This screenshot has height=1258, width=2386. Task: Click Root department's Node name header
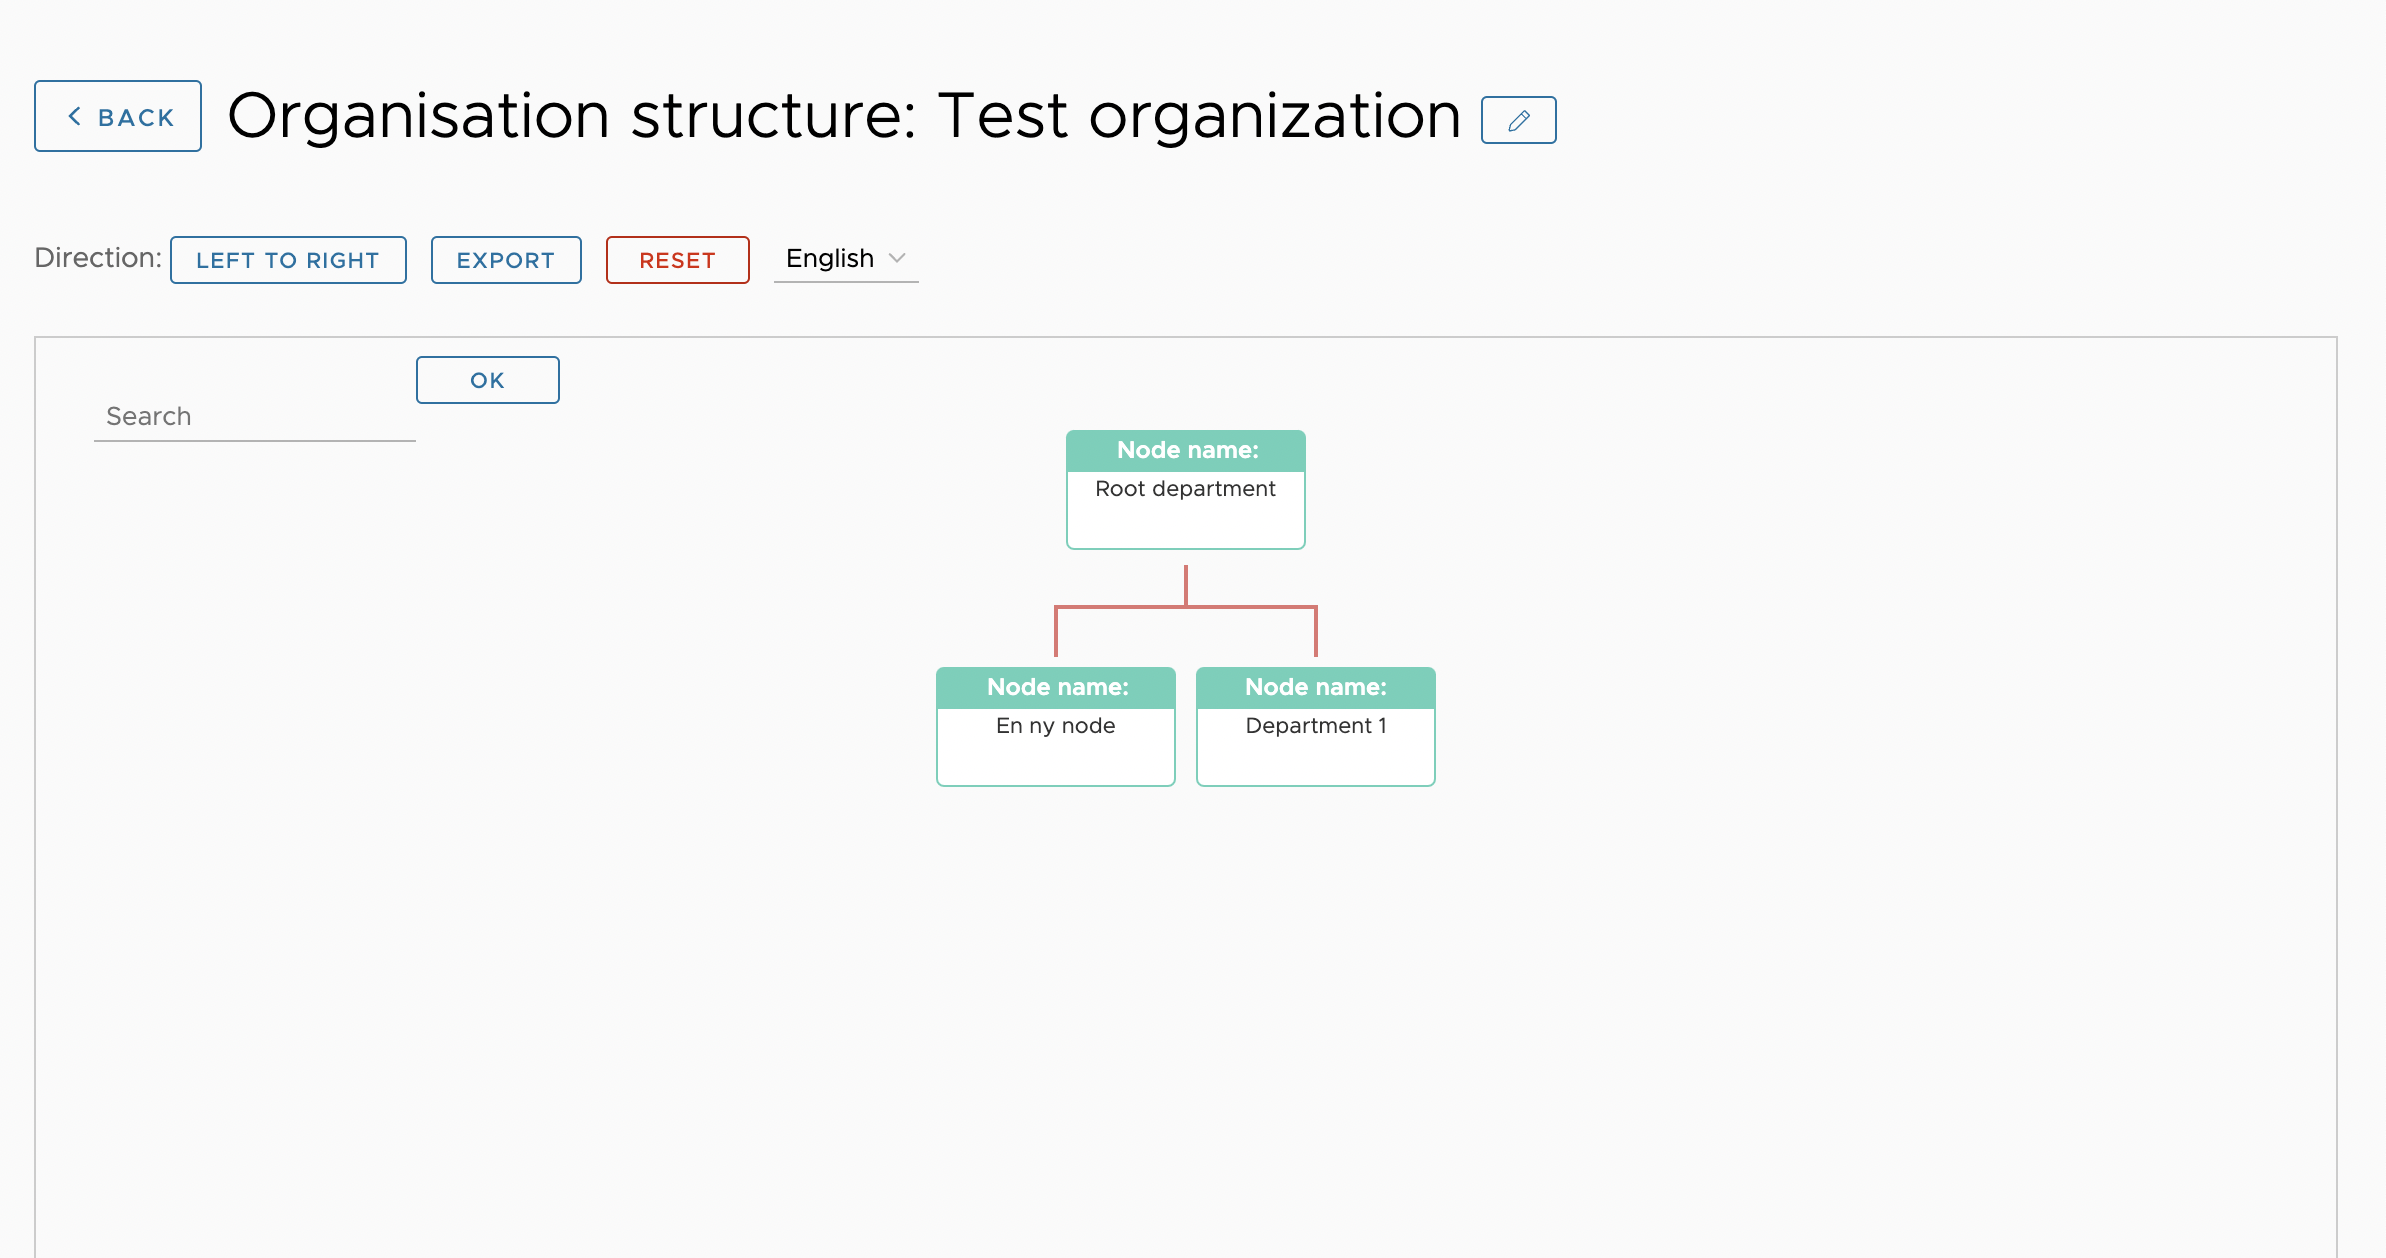1186,451
